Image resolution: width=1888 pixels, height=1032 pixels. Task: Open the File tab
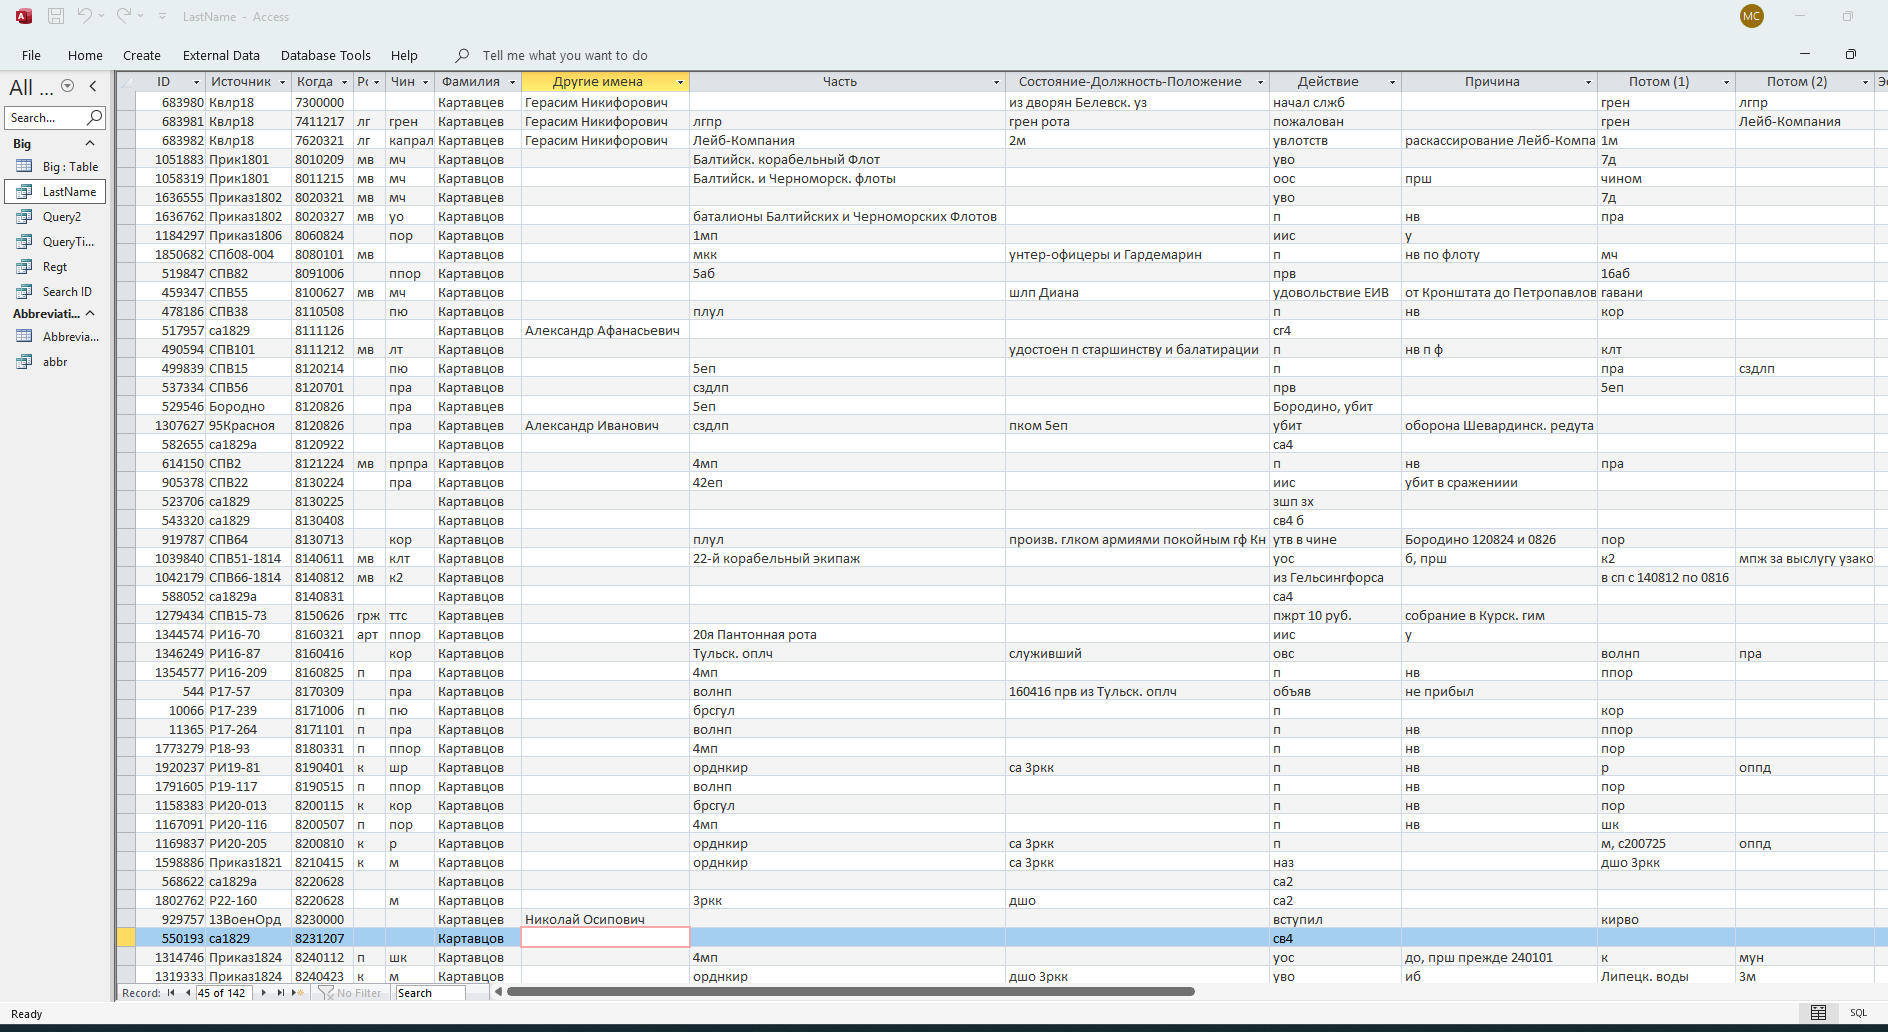[x=31, y=56]
